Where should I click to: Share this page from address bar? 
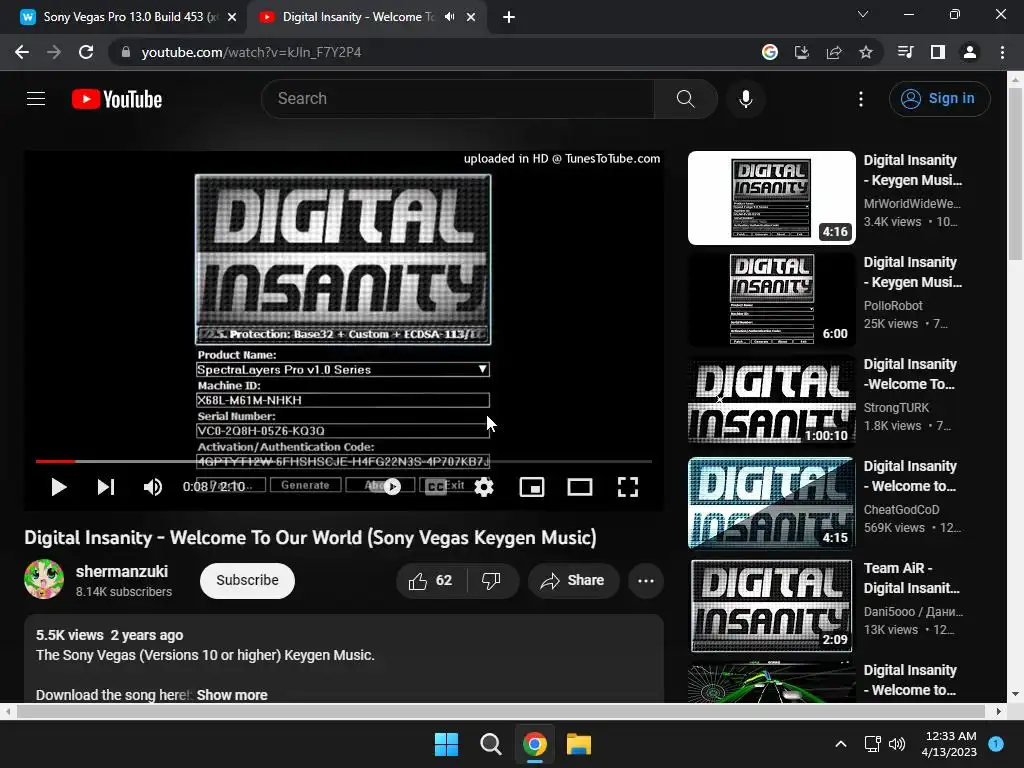tap(834, 52)
